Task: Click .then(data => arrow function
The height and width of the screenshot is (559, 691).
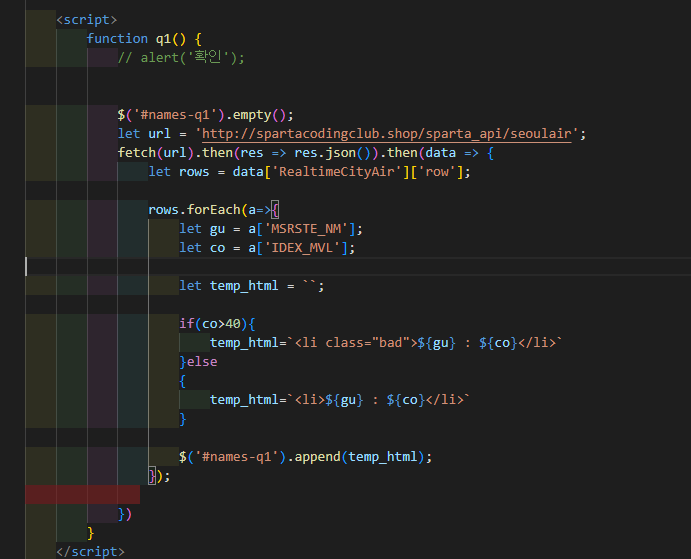Action: point(437,153)
